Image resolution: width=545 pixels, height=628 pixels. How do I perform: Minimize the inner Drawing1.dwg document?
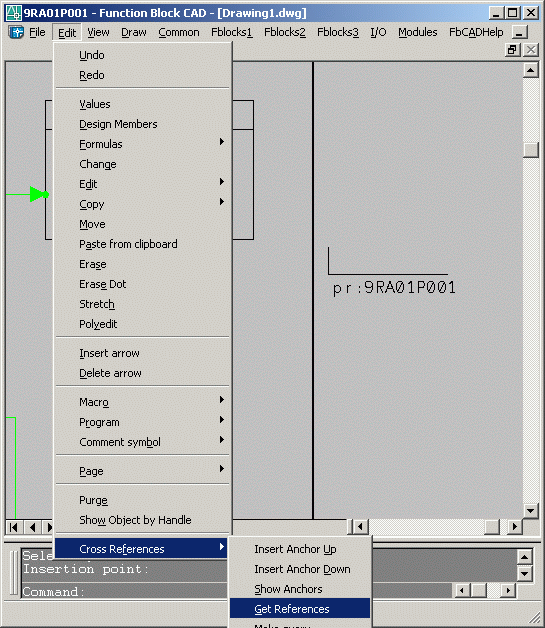(x=519, y=32)
